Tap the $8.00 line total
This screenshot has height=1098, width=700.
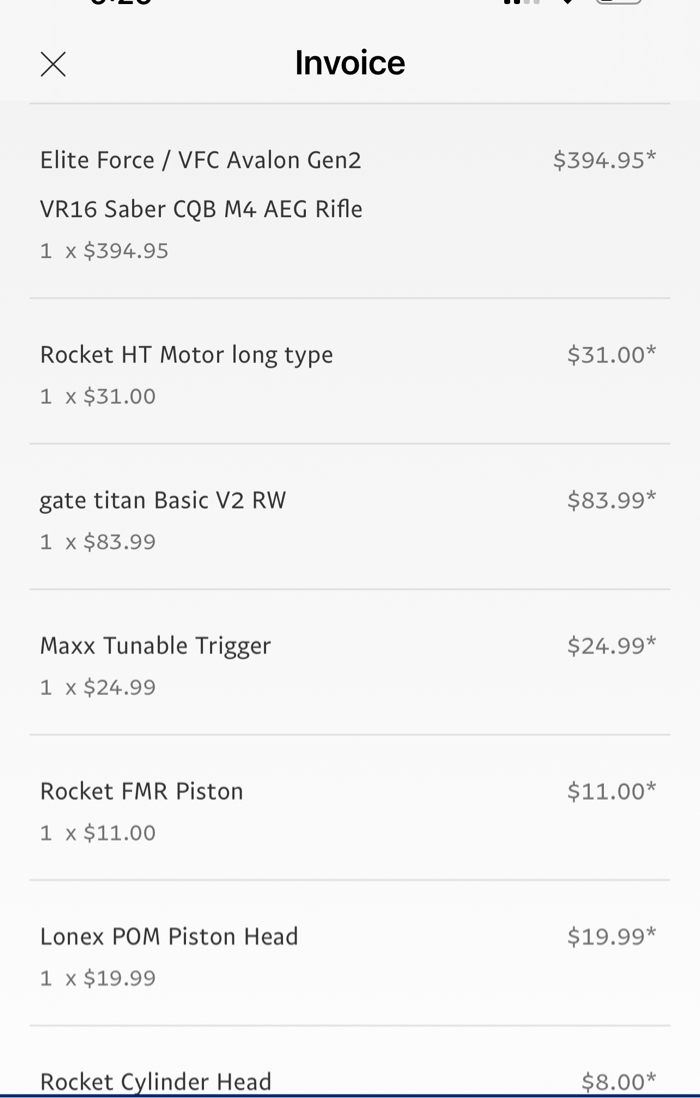pos(618,1081)
